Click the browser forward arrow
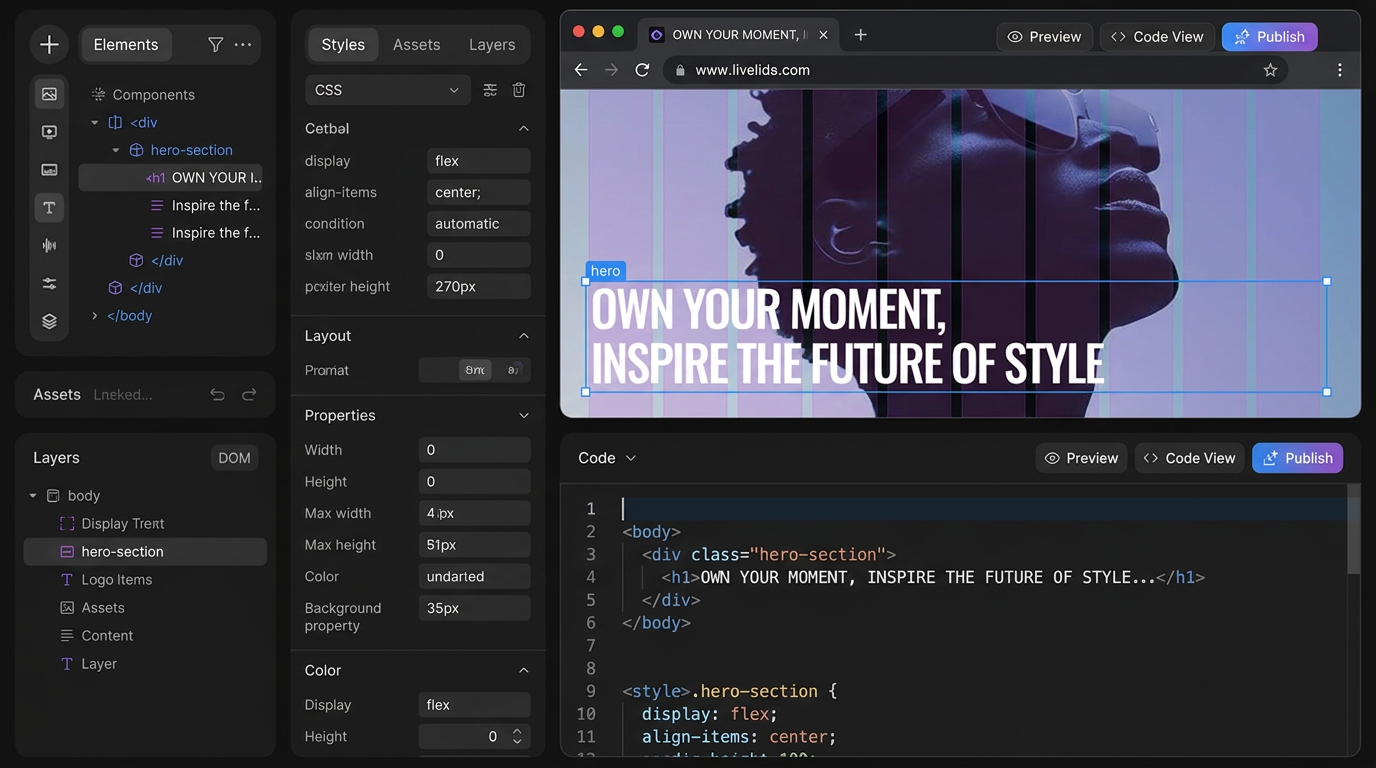 tap(612, 70)
